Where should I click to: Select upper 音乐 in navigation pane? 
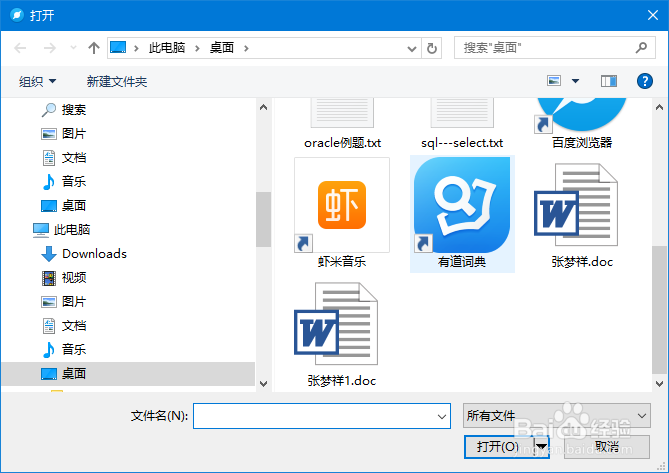point(64,181)
